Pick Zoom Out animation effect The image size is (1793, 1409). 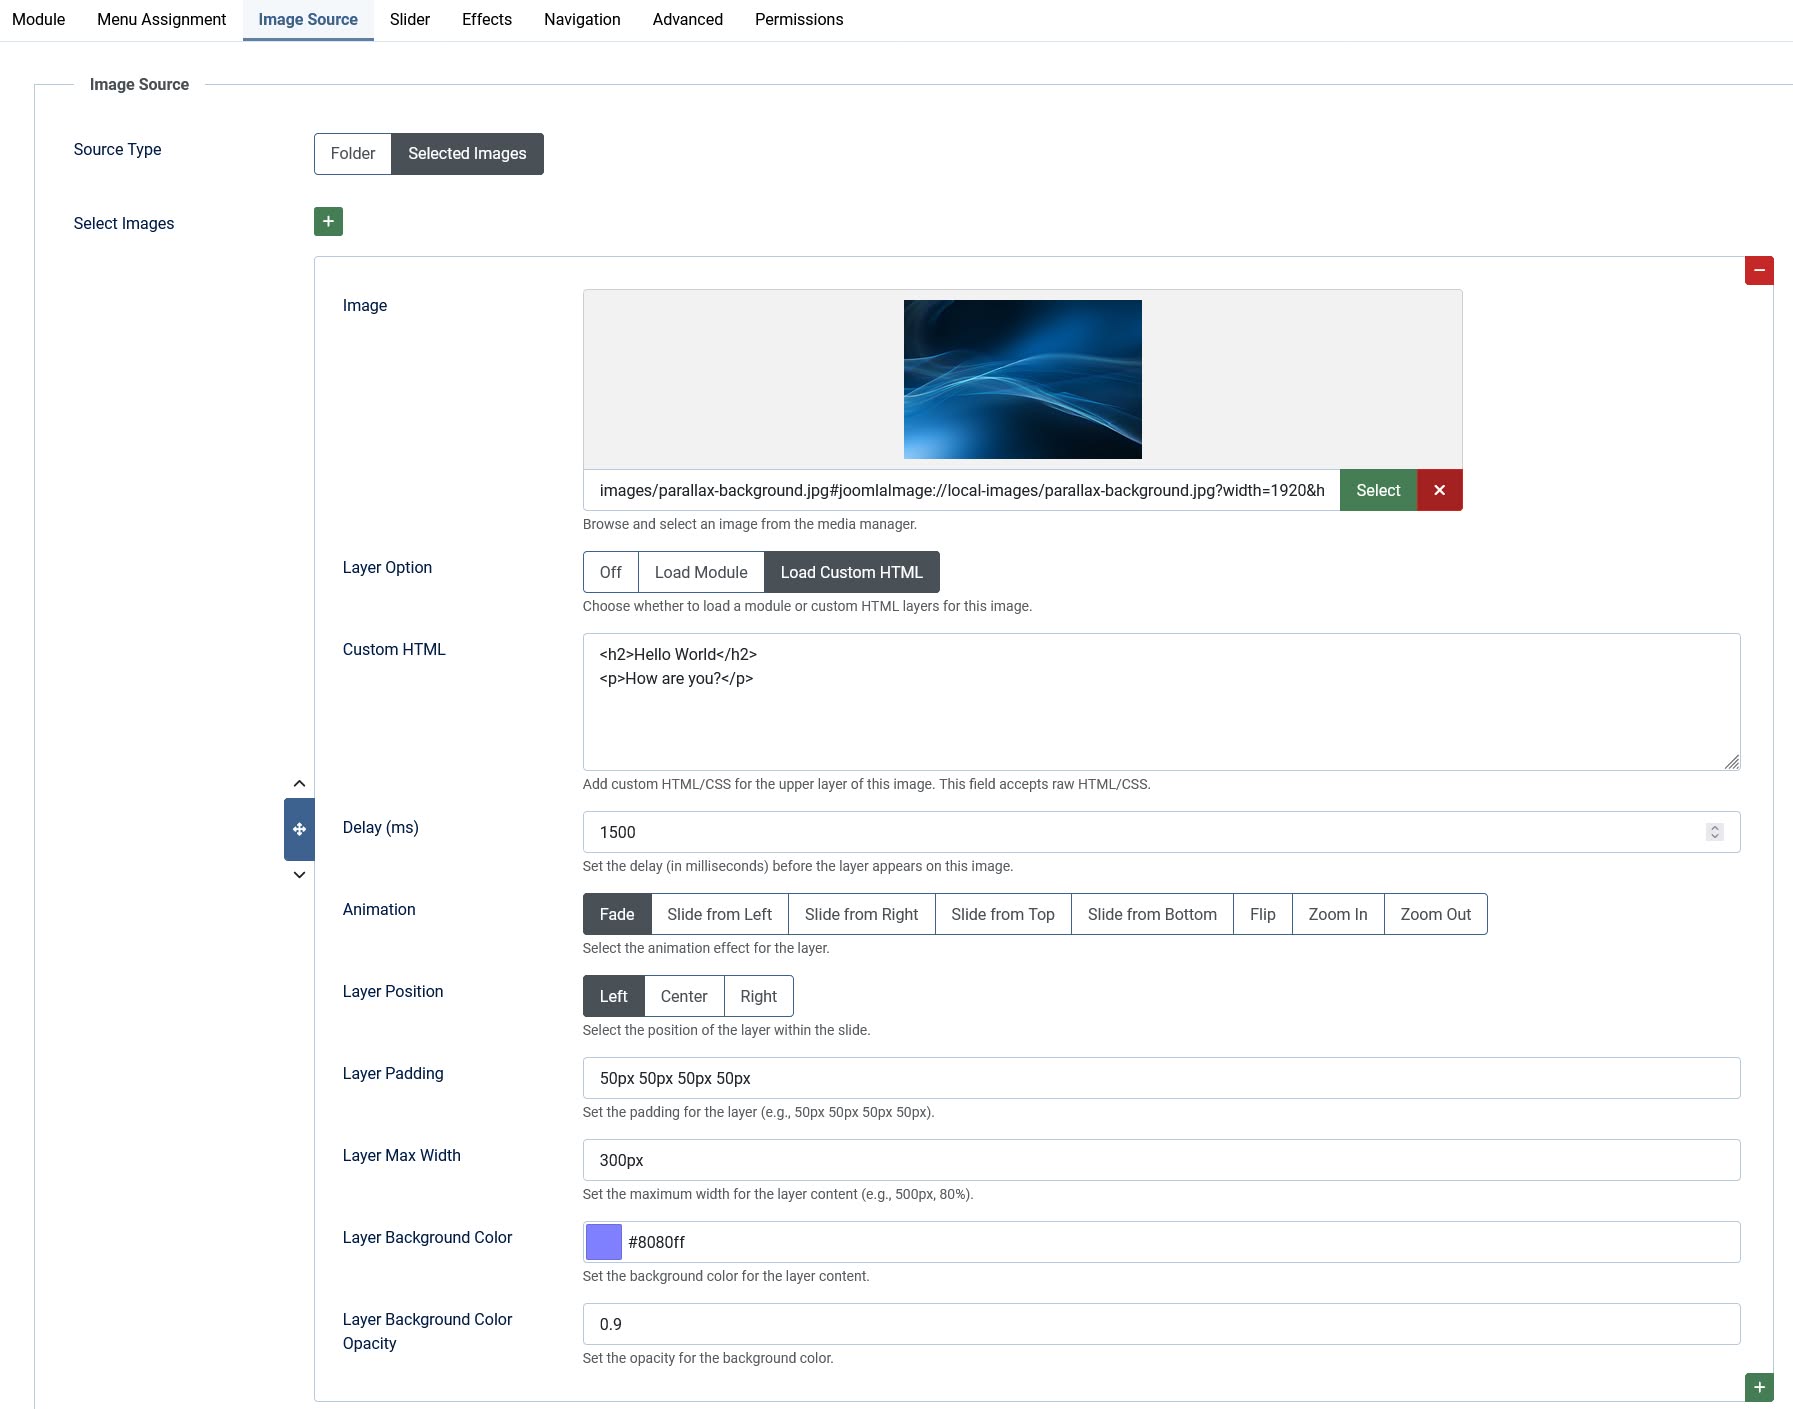pos(1435,913)
